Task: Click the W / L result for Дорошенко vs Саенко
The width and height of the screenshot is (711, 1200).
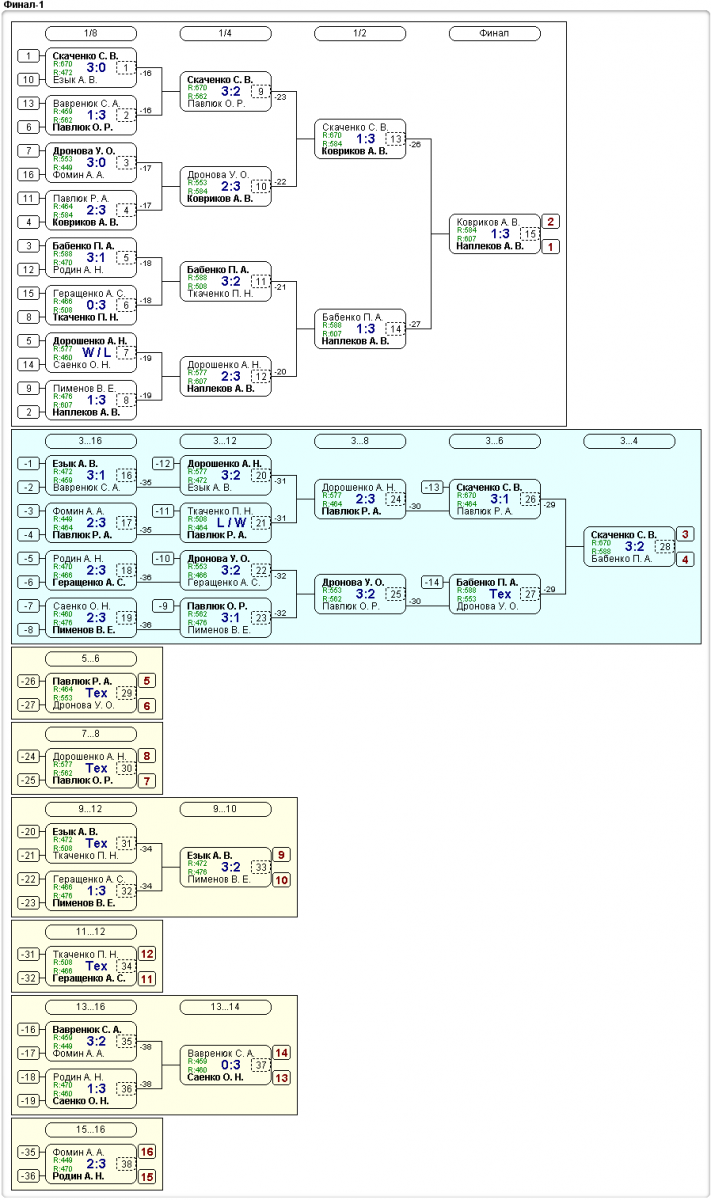Action: click(97, 352)
